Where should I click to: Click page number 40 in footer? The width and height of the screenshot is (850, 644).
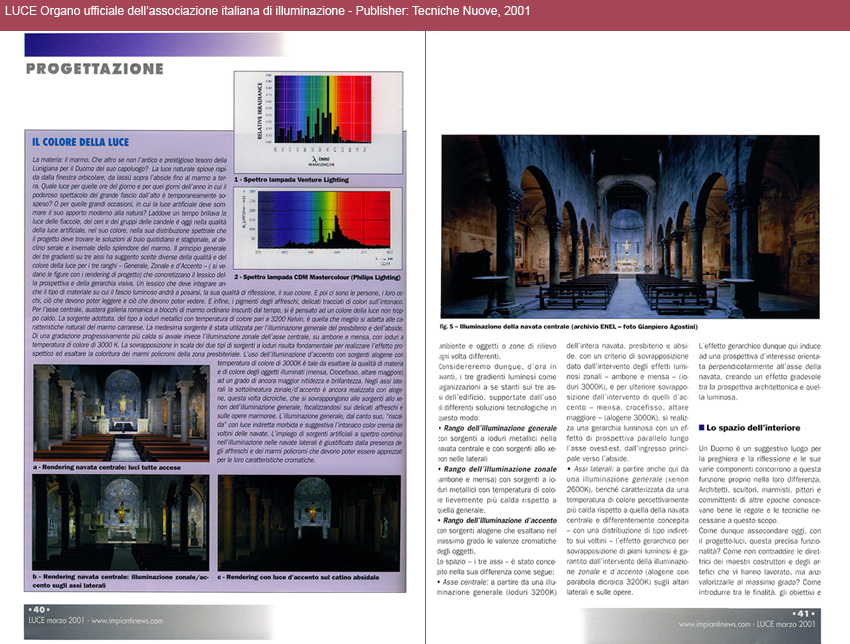coord(38,610)
